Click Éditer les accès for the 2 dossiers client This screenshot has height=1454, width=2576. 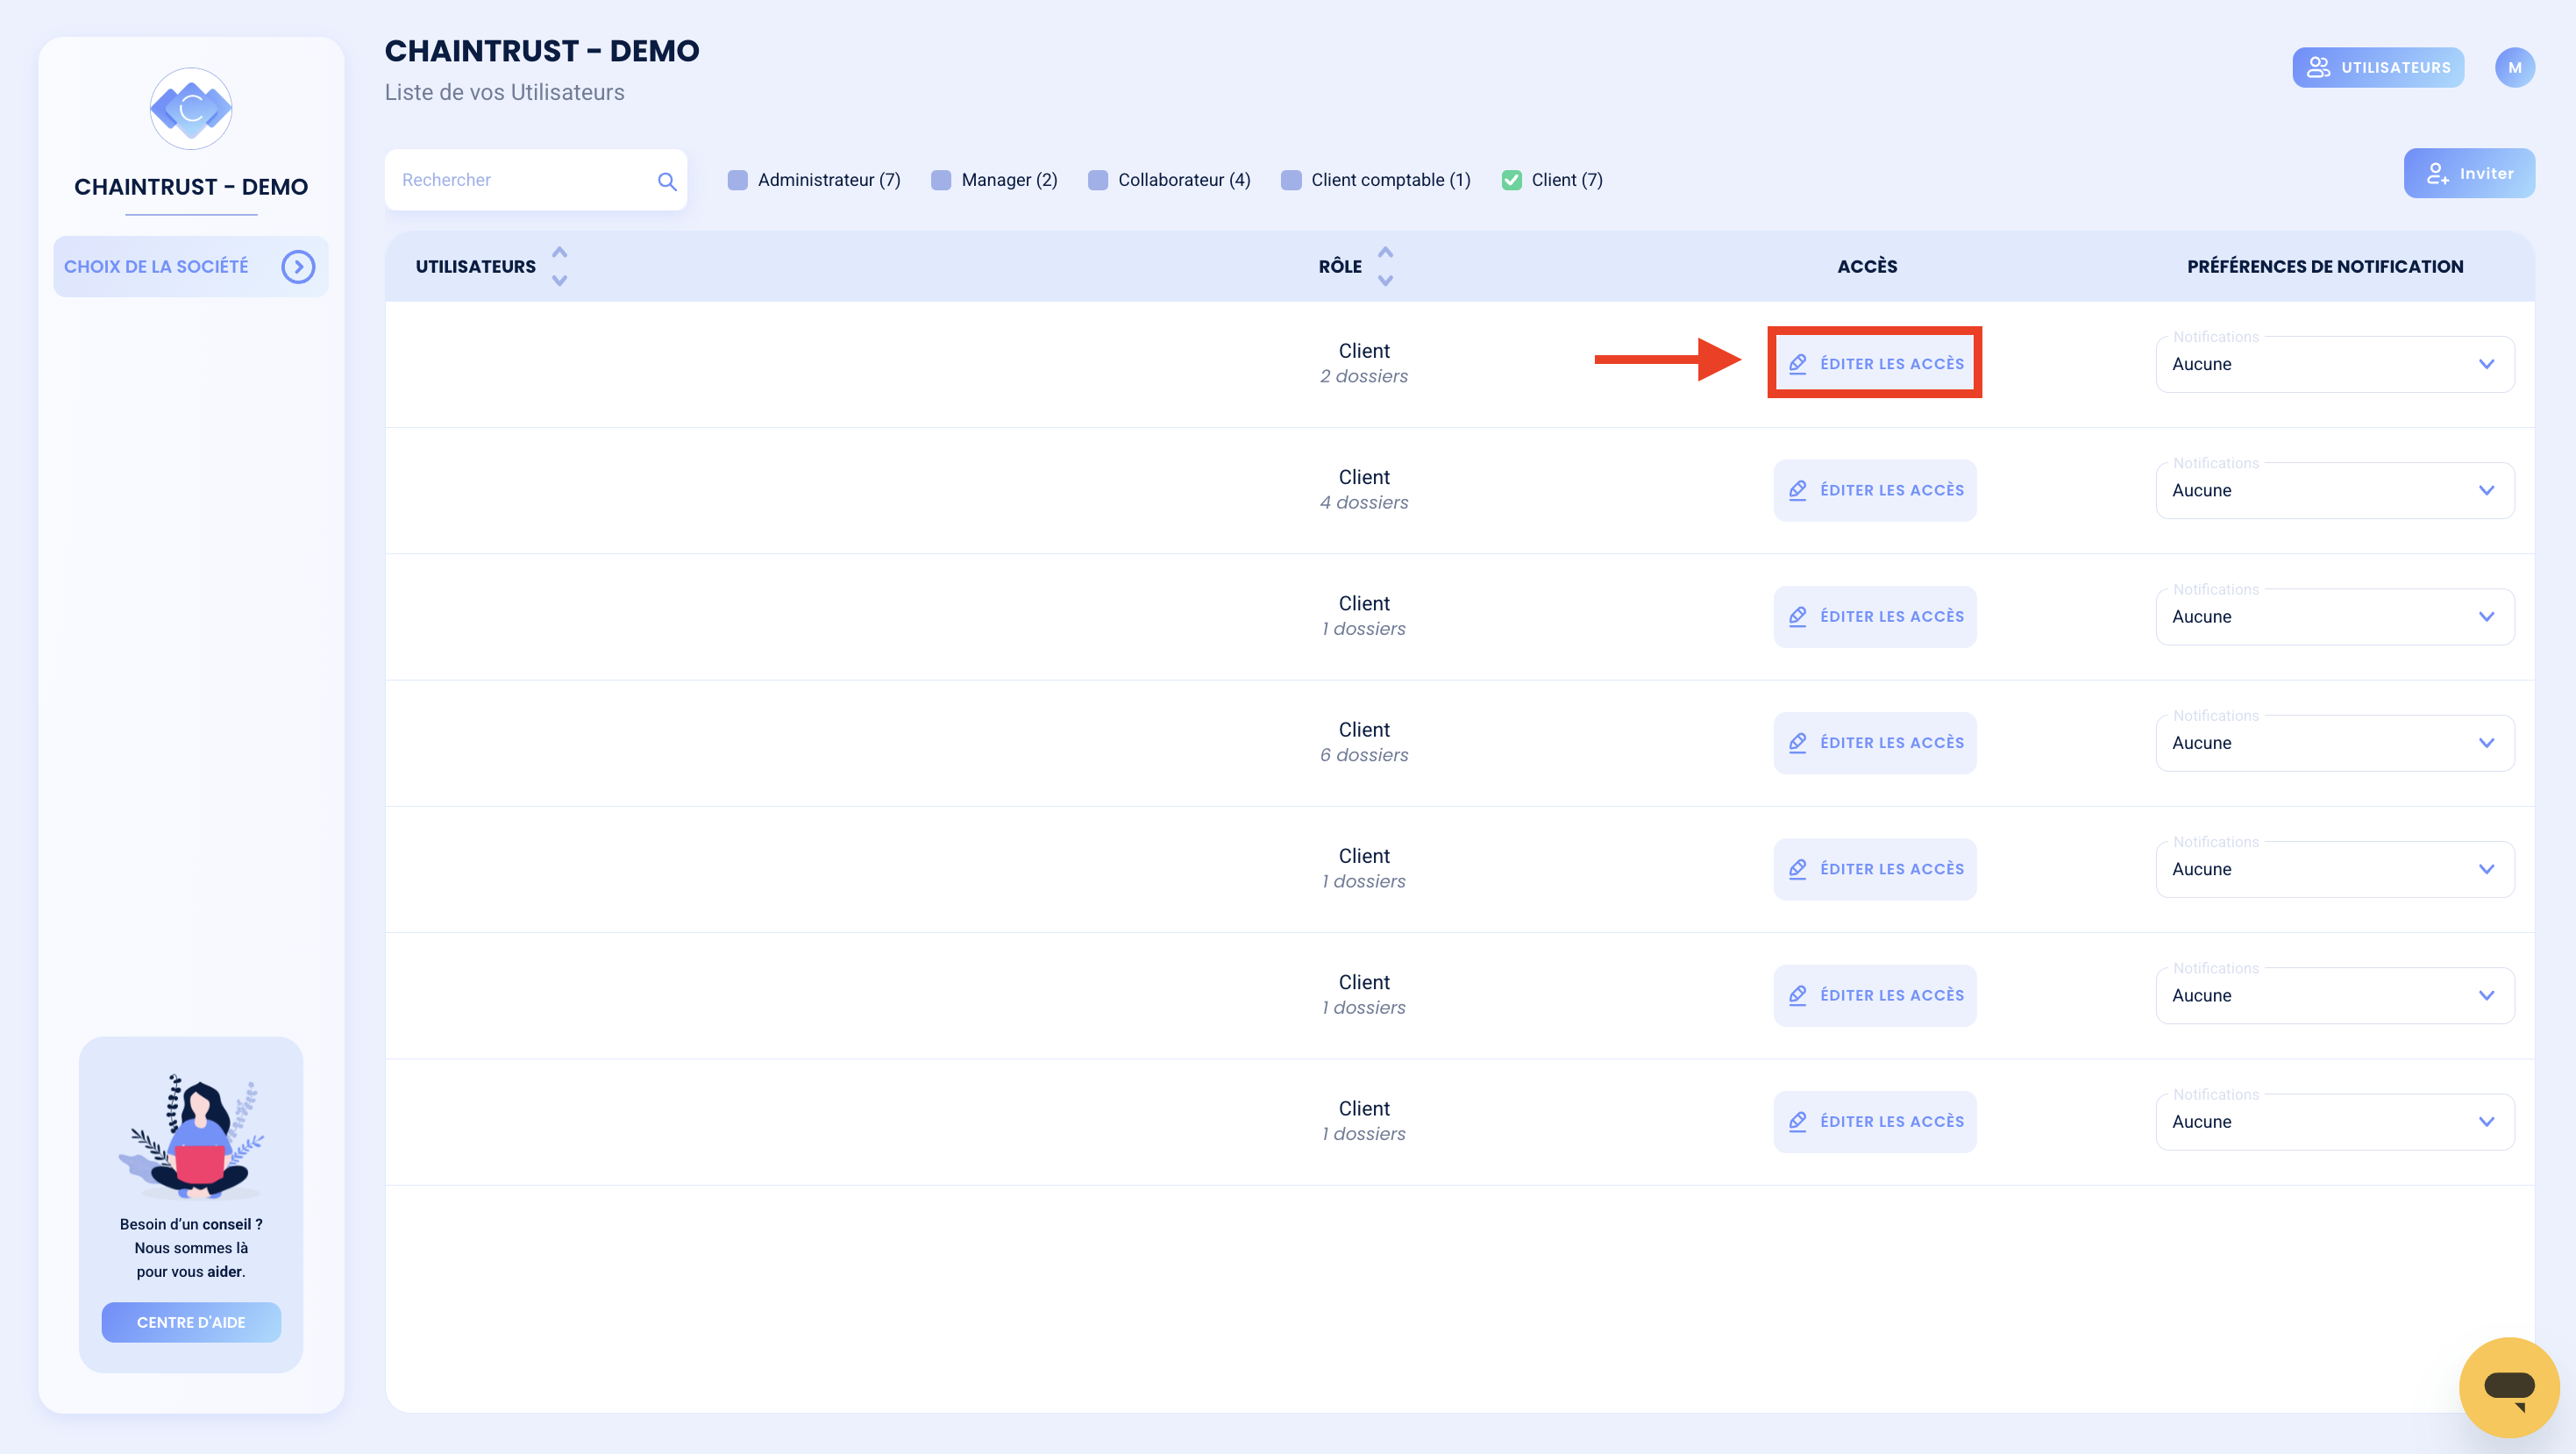(1875, 364)
